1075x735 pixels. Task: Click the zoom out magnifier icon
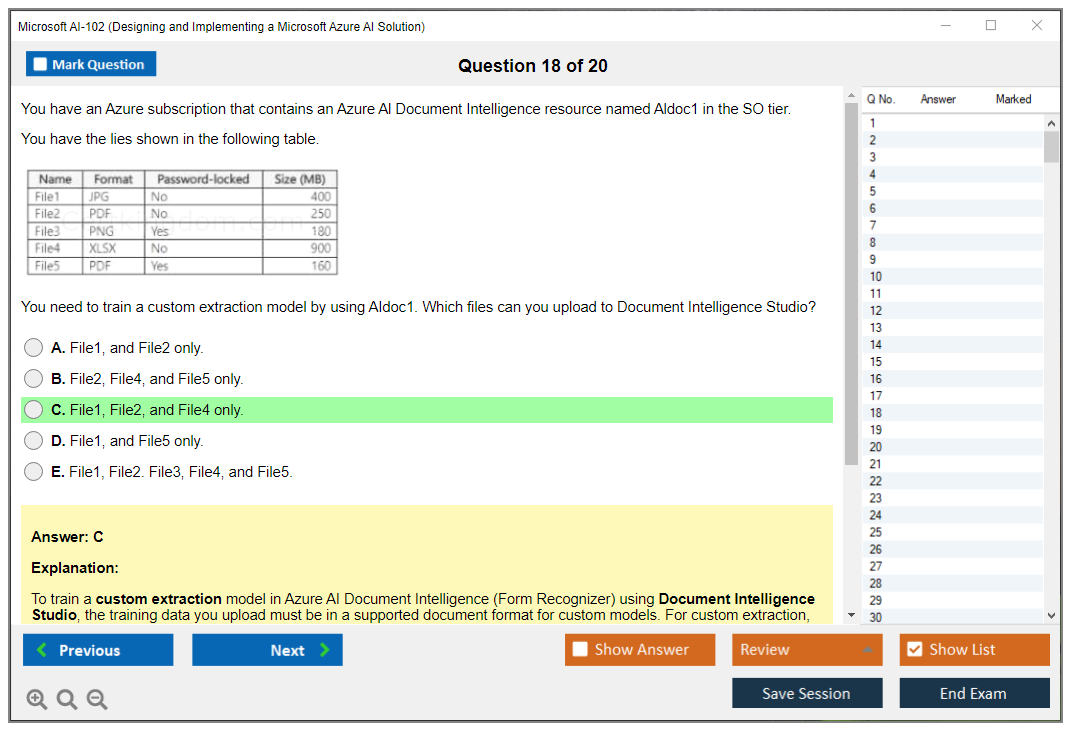pyautogui.click(x=97, y=699)
